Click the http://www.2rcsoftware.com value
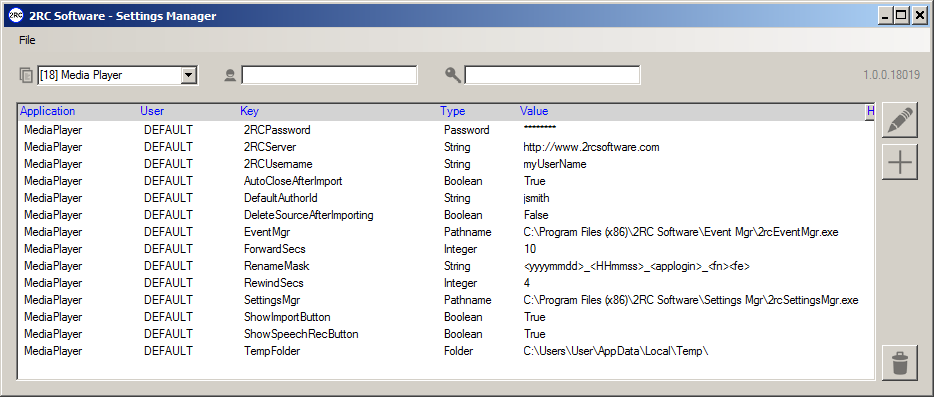Screen dimensions: 934x397 591,147
